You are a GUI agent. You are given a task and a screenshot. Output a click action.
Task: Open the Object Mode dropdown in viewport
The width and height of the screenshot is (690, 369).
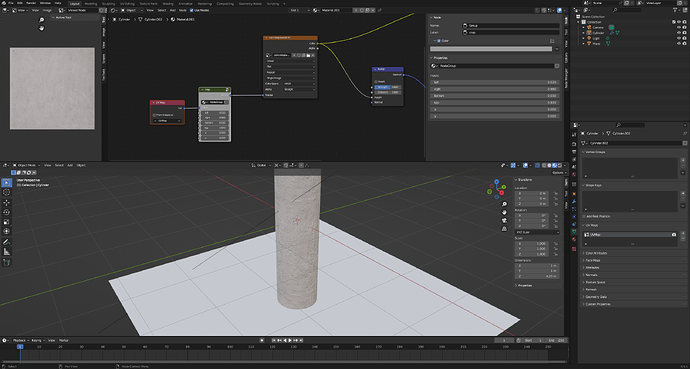(x=26, y=165)
